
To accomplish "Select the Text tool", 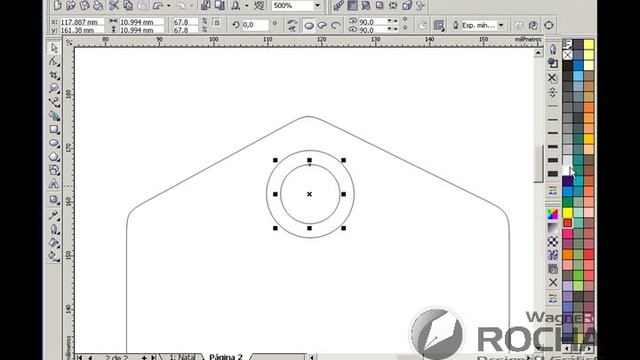I will [54, 184].
